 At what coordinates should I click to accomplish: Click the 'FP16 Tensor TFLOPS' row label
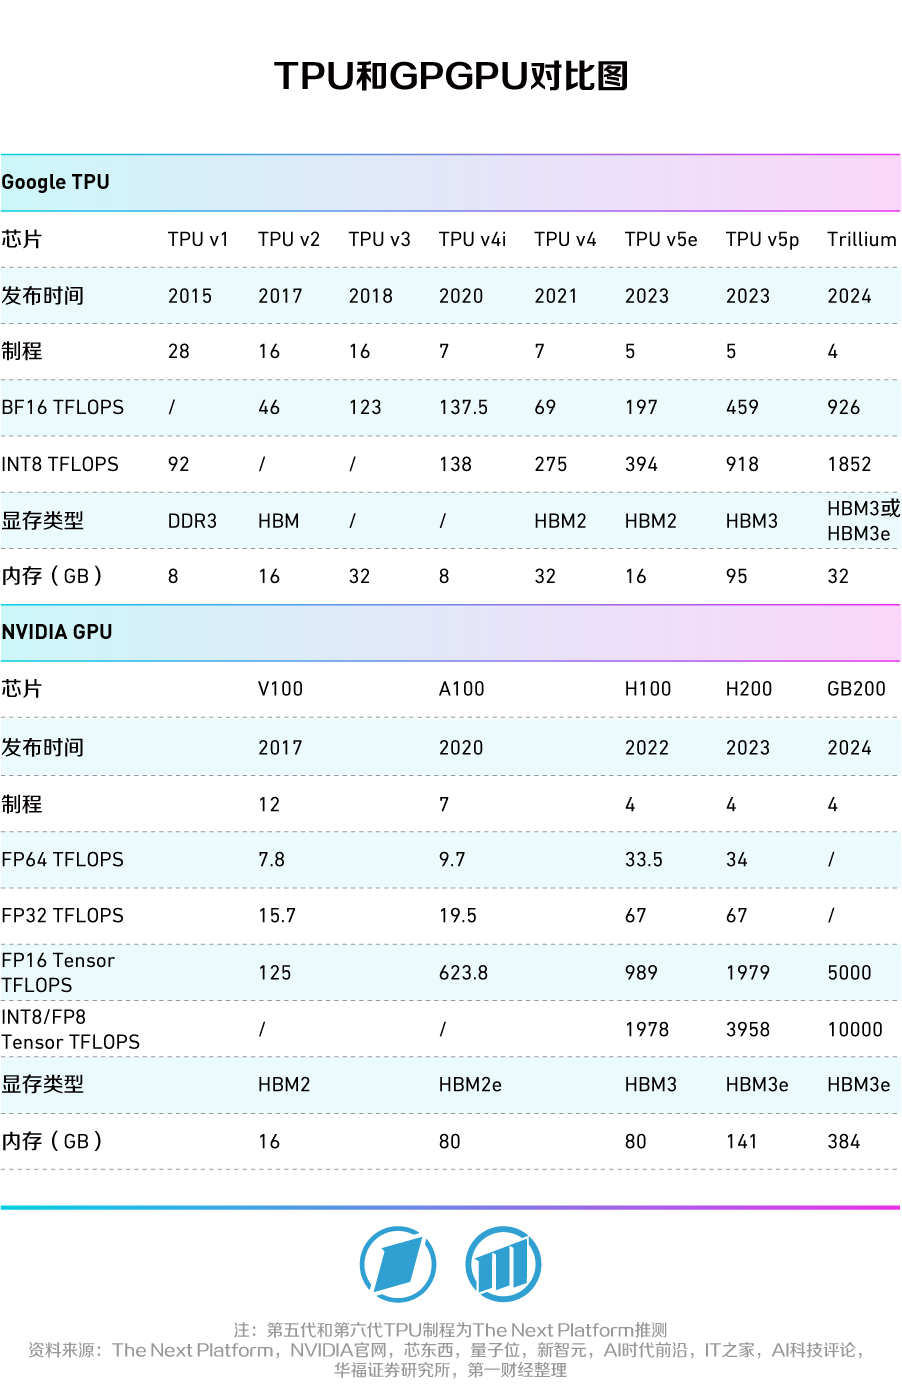58,972
